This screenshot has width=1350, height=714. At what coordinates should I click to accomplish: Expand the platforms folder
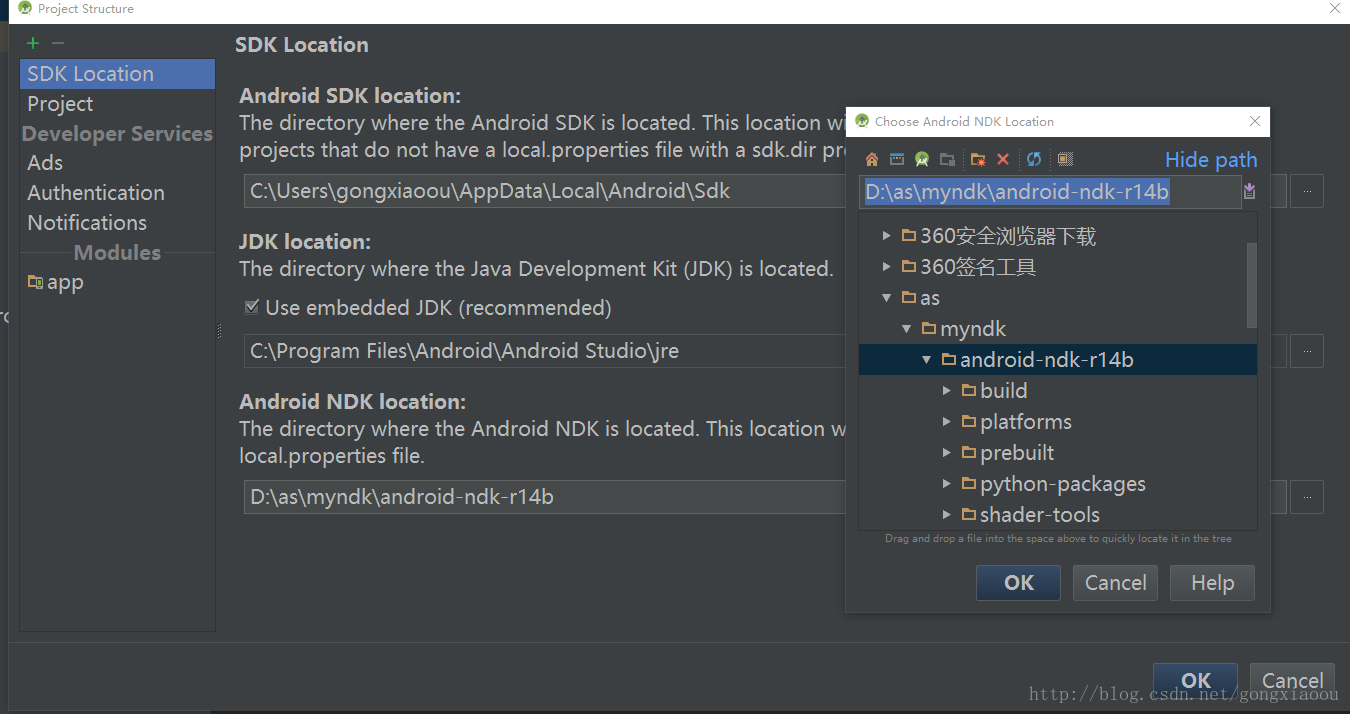coord(946,422)
